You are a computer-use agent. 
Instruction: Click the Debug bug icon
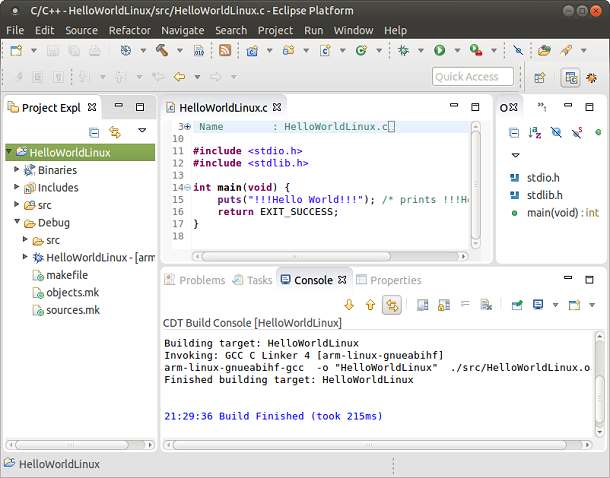403,50
